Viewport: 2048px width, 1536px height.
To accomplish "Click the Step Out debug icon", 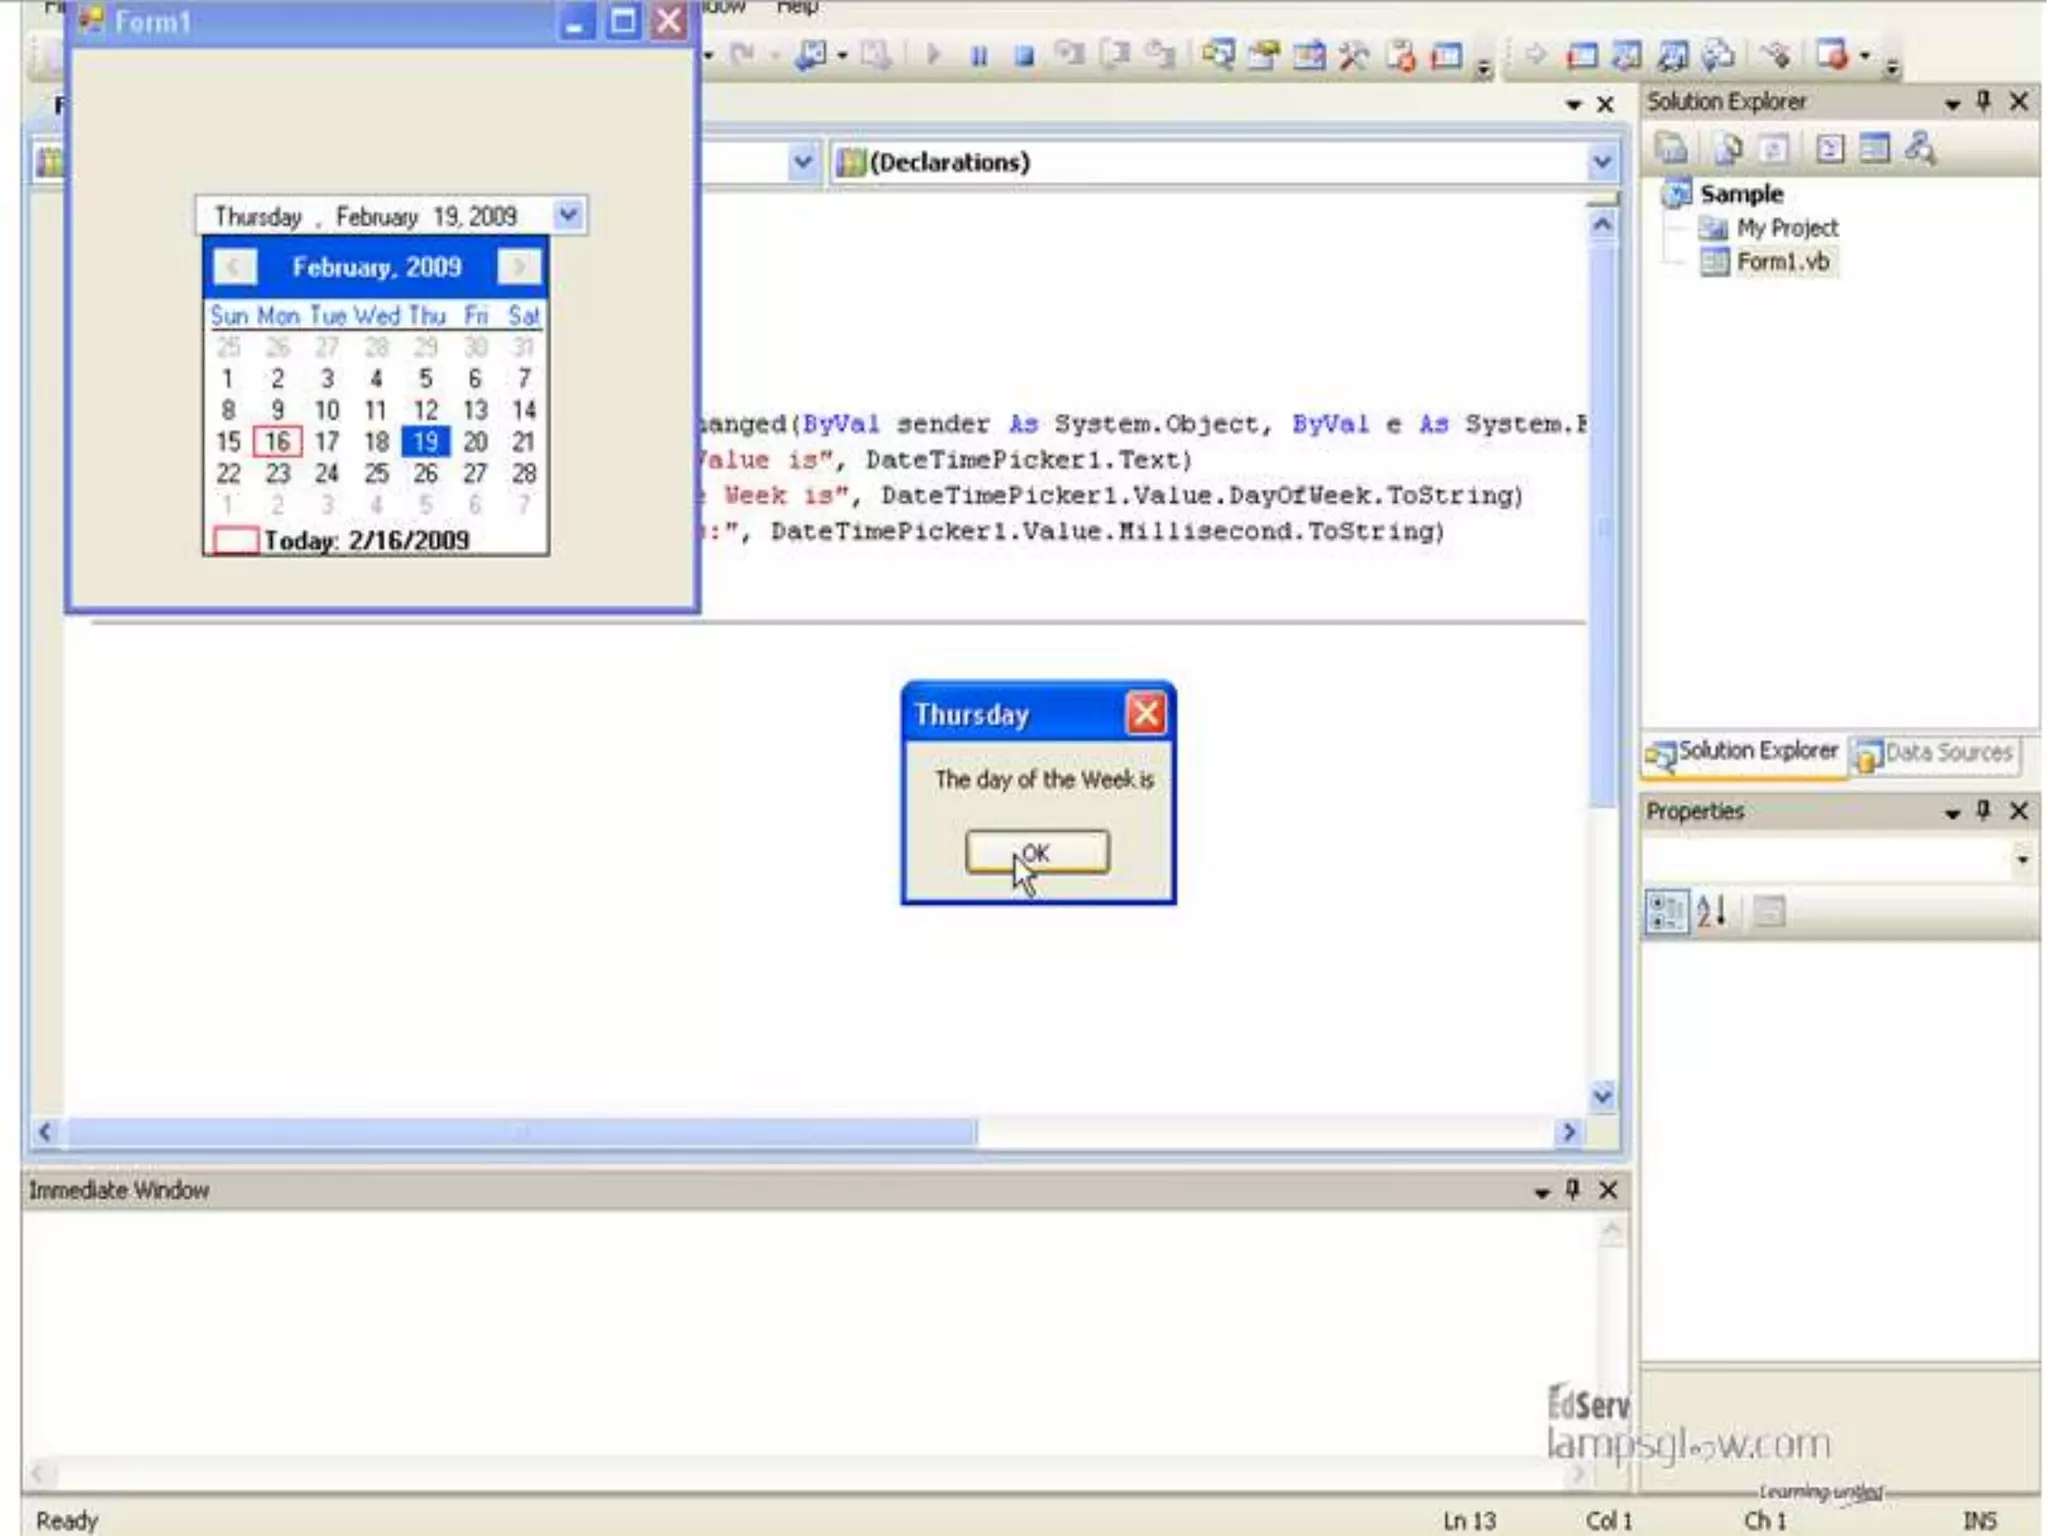I will click(1160, 54).
